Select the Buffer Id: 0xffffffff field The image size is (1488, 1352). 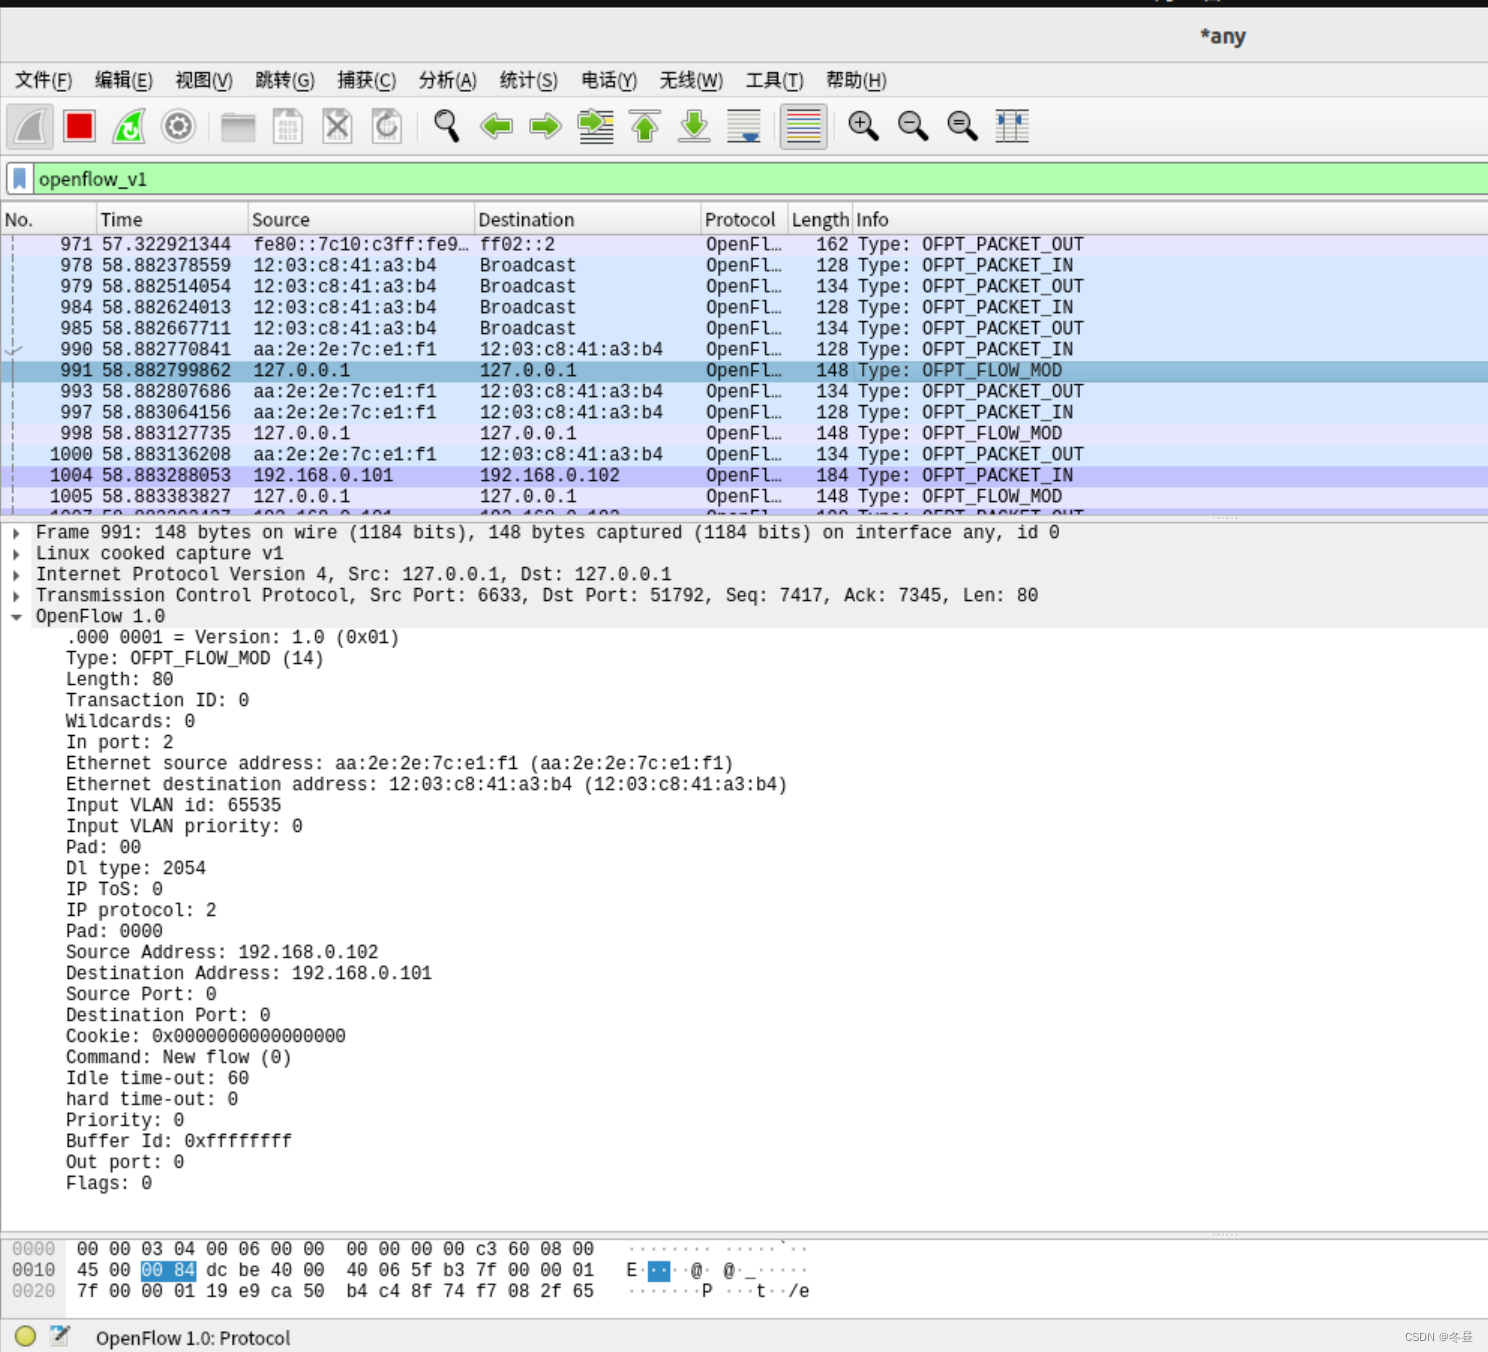[x=179, y=1142]
